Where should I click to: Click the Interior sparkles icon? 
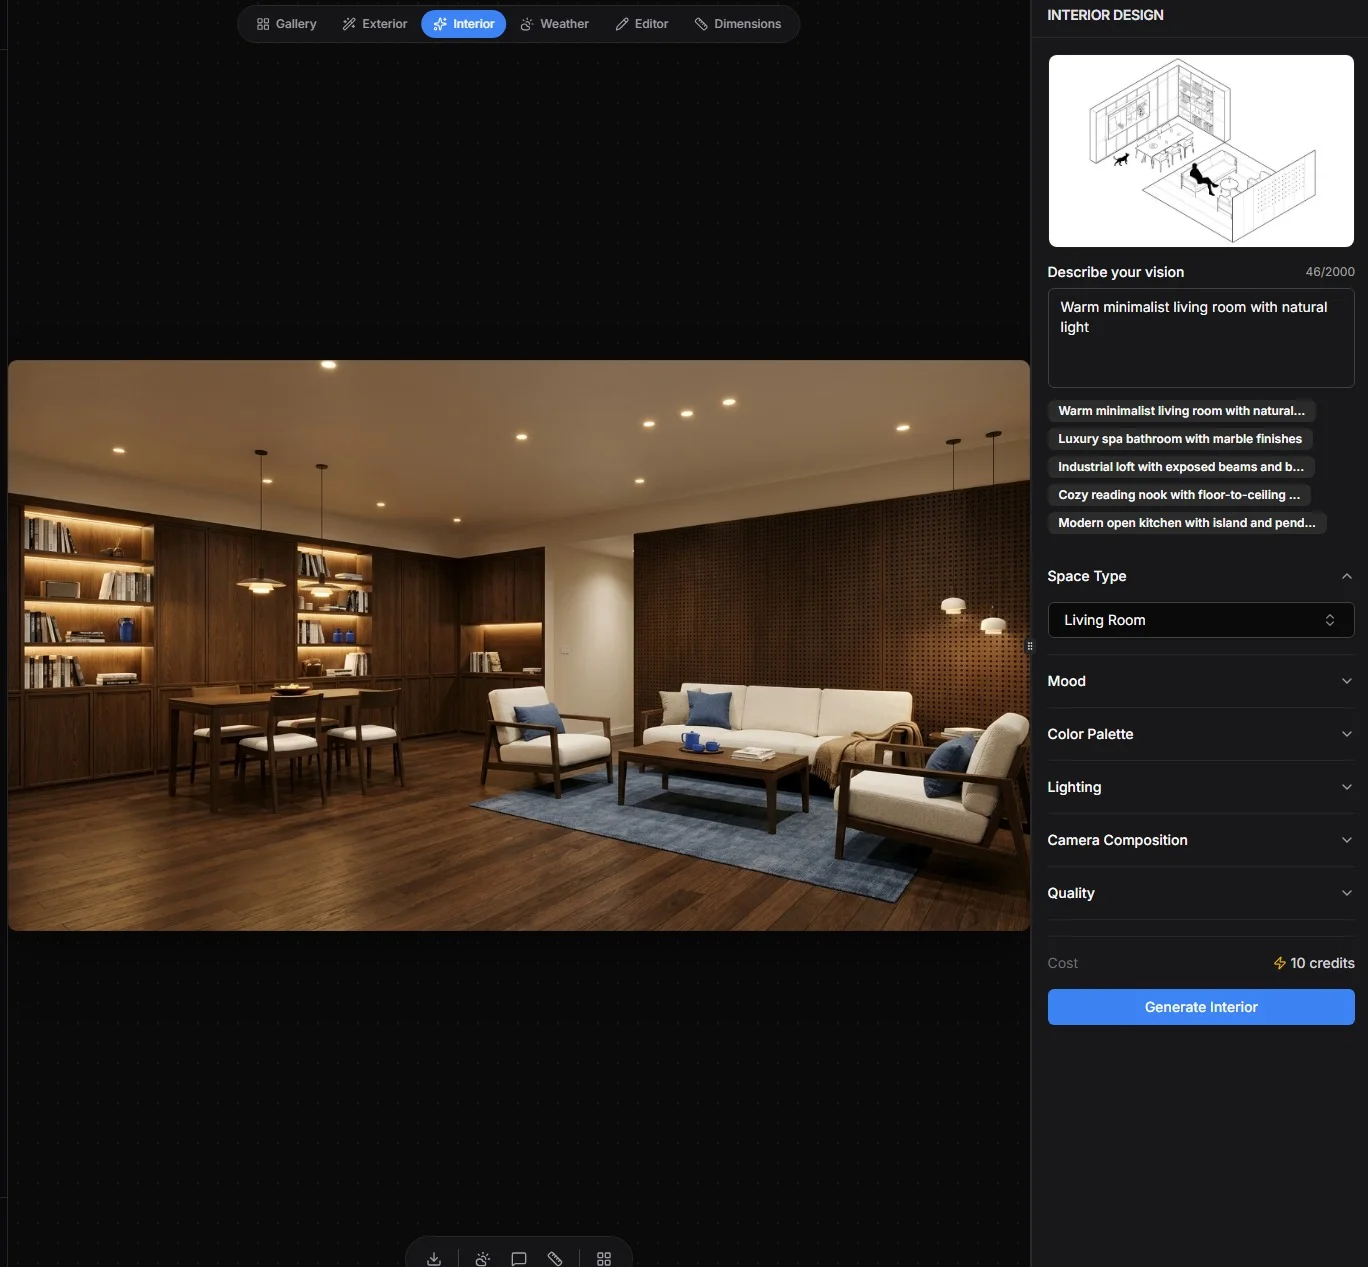click(440, 23)
